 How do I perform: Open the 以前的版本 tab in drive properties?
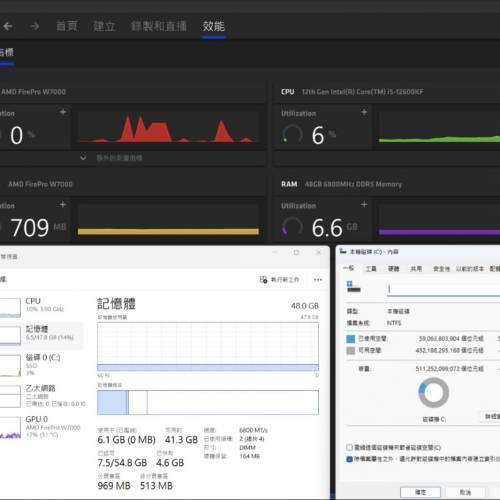[470, 268]
